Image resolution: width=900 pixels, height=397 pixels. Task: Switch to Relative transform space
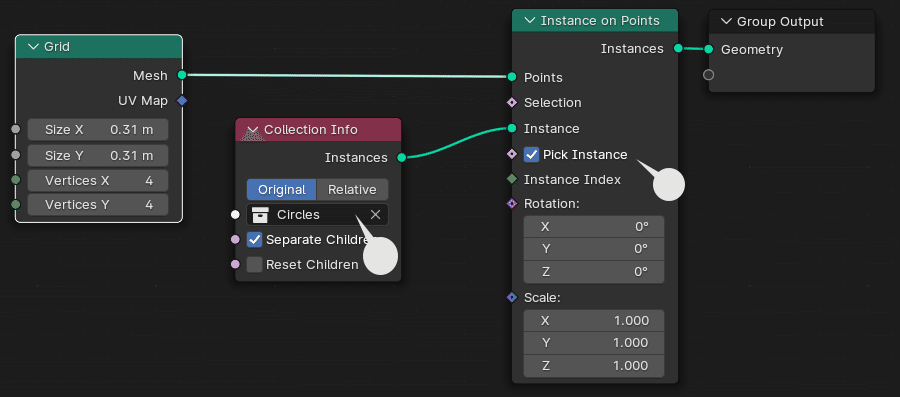(x=352, y=189)
